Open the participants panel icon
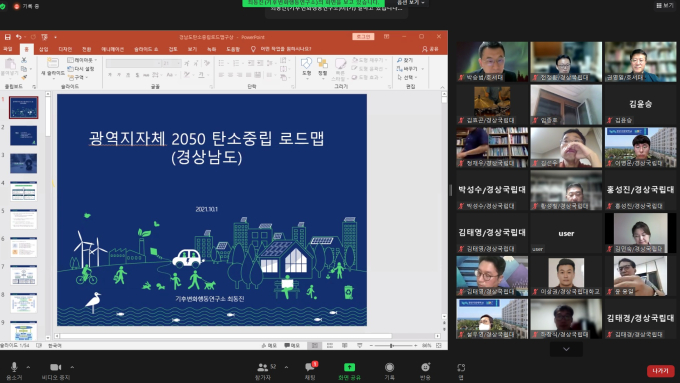 click(262, 367)
